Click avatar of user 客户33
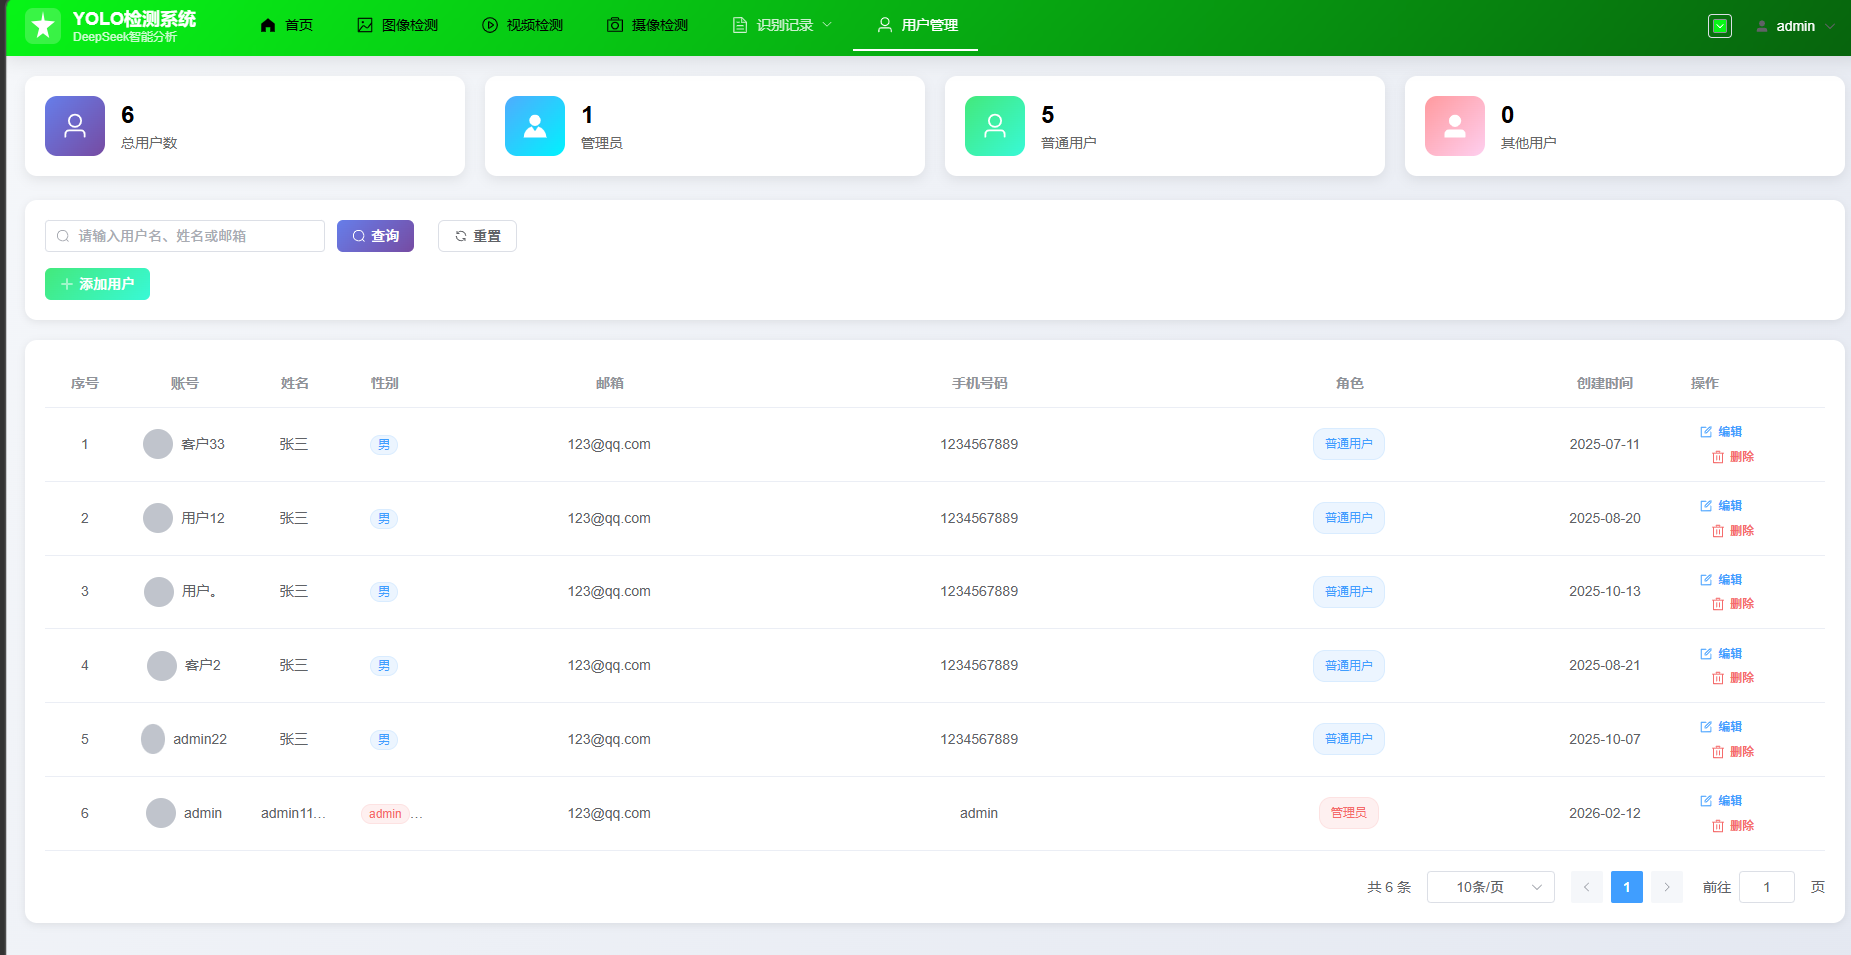Screen dimensions: 1851x955 (158, 444)
